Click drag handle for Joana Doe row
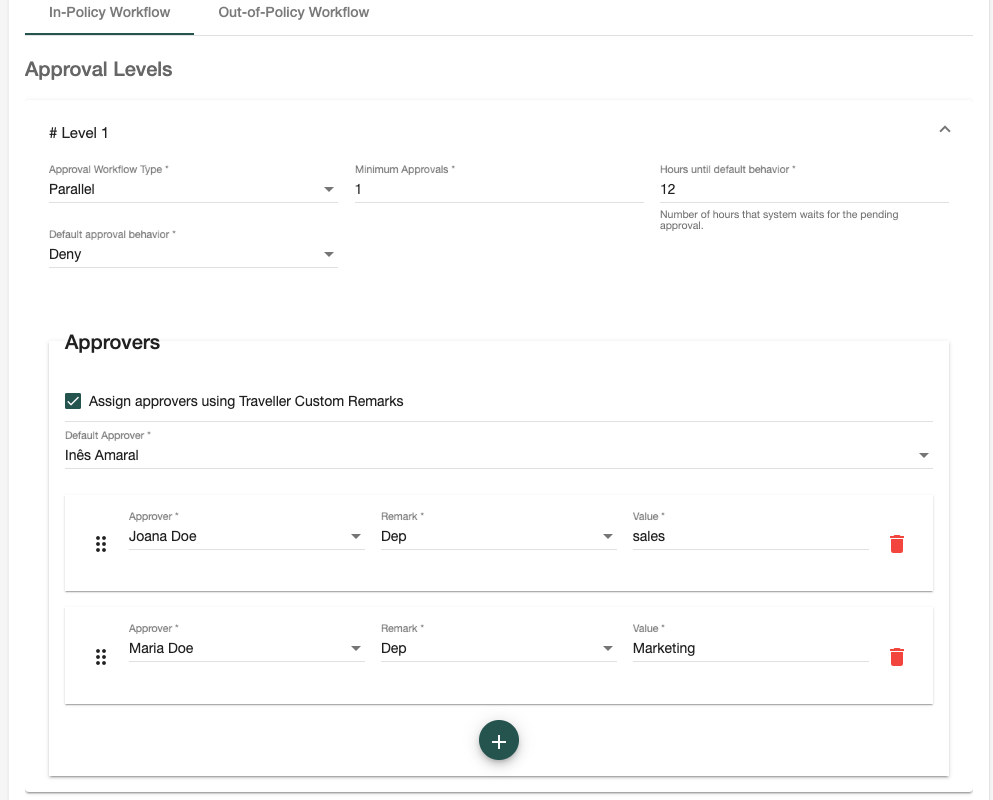 101,544
